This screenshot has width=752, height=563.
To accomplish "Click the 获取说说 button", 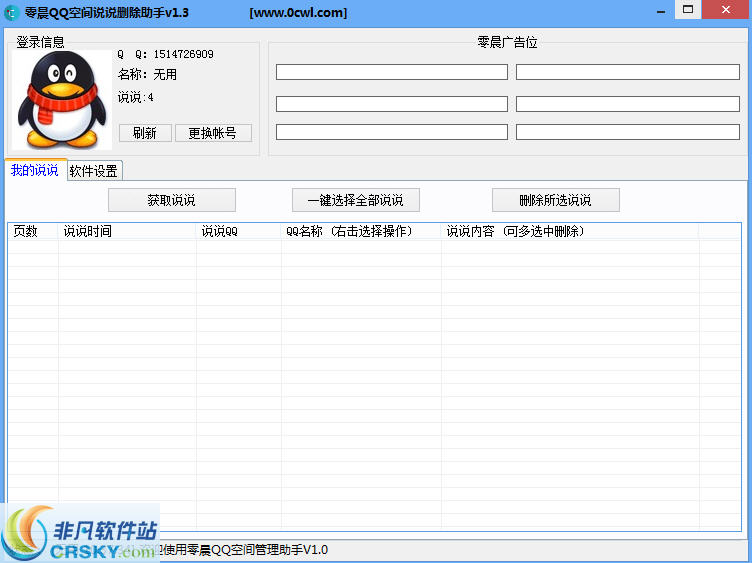I will (172, 200).
